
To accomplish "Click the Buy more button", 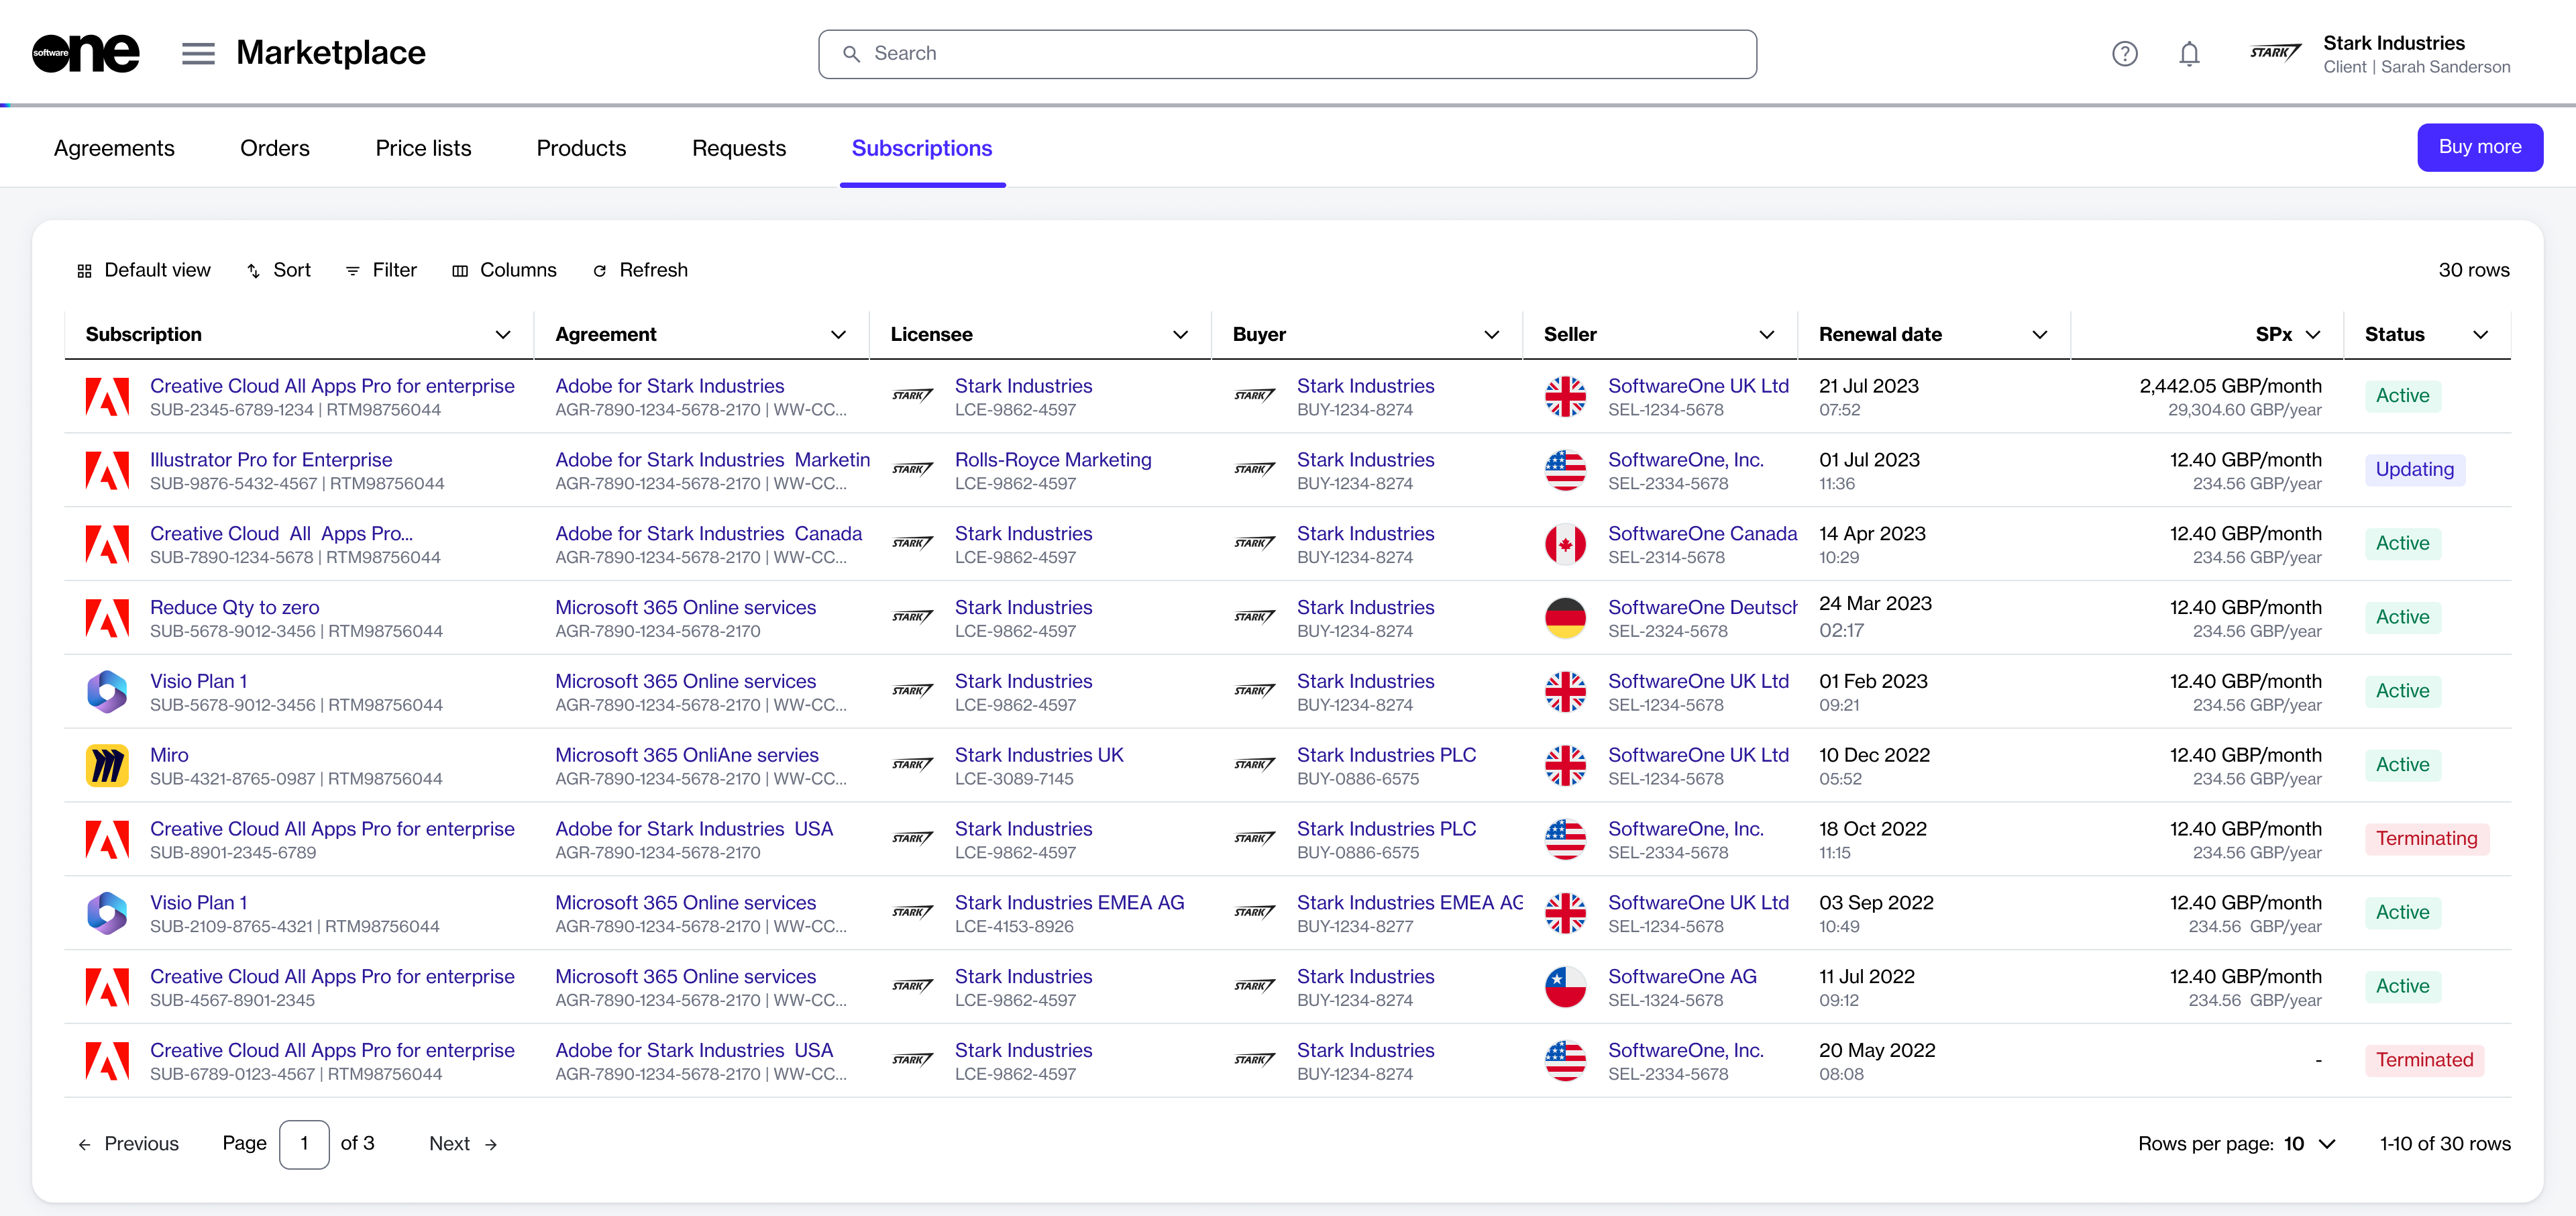I will pos(2479,147).
